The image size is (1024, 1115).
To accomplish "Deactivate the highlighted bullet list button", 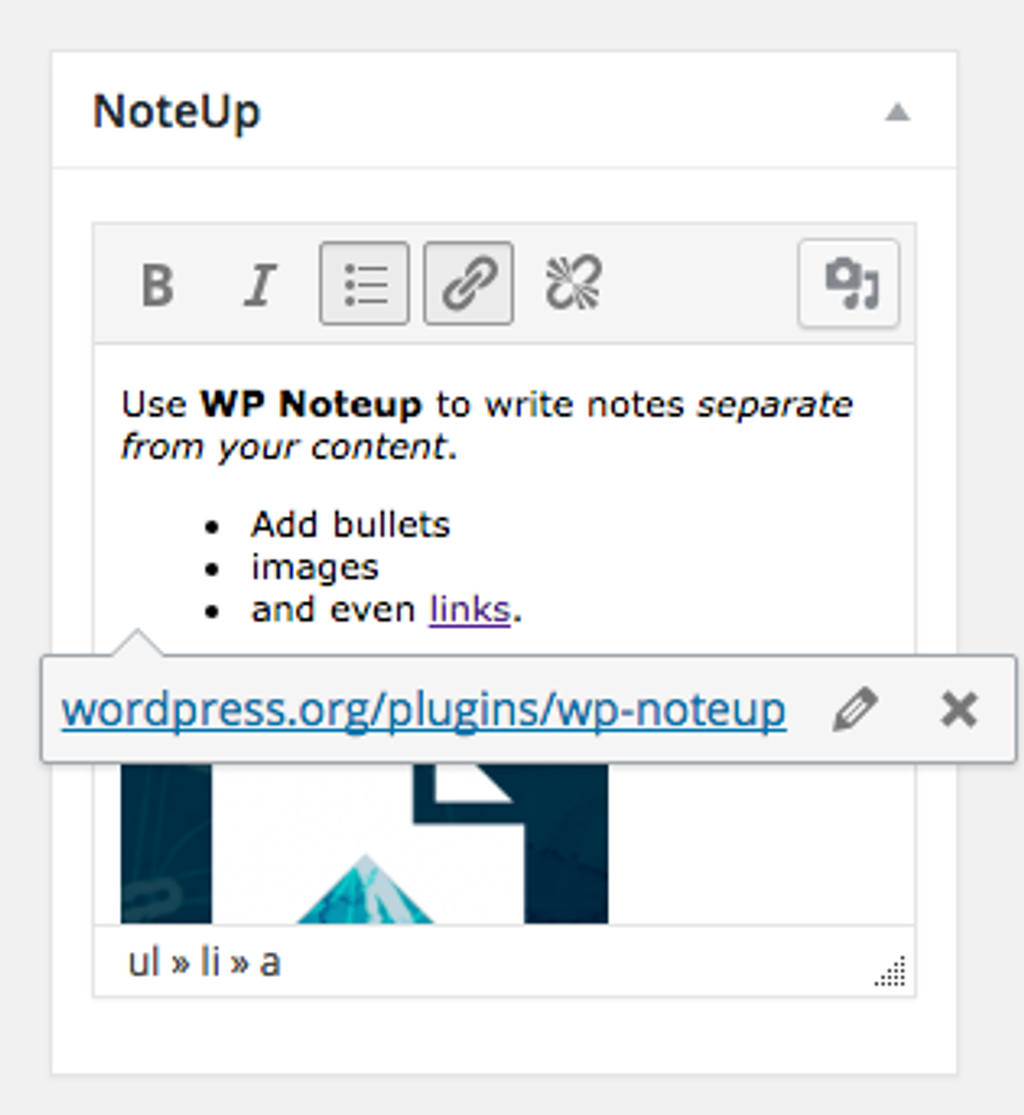I will (x=366, y=284).
